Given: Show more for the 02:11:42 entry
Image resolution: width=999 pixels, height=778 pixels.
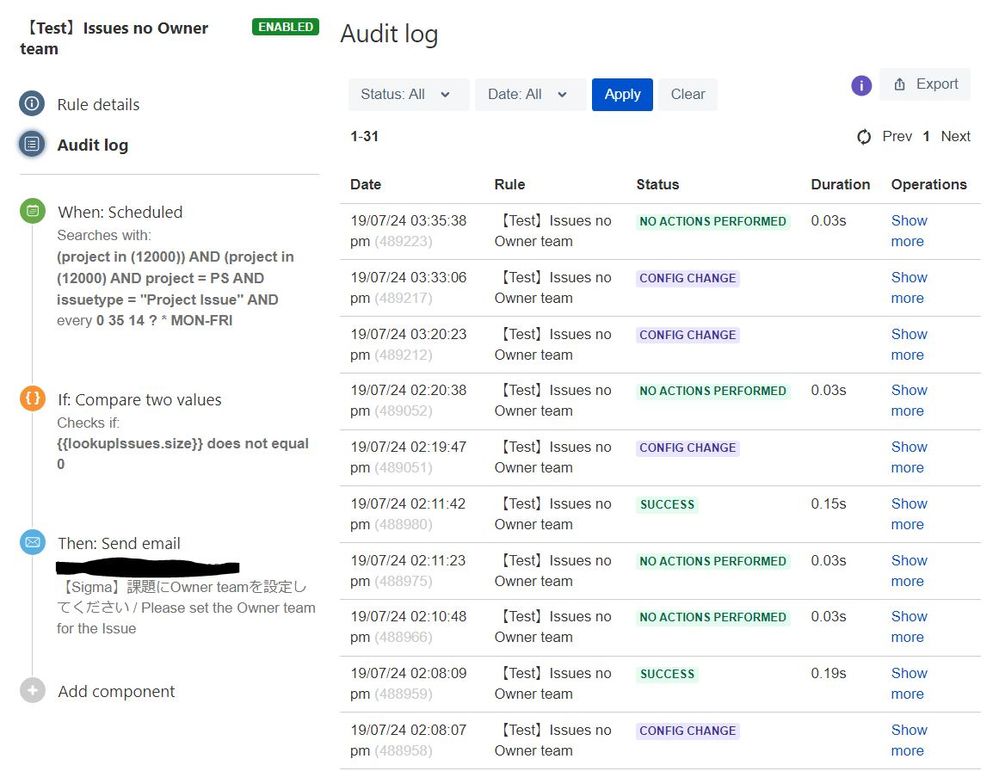Looking at the screenshot, I should pyautogui.click(x=909, y=514).
